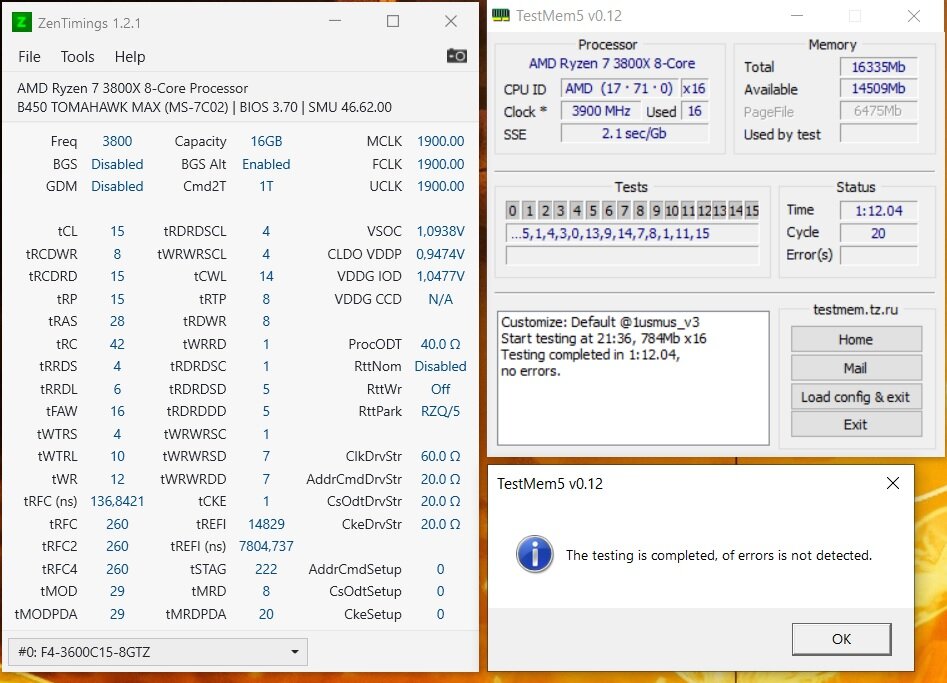
Task: Click the testing log text area
Action: (x=633, y=378)
